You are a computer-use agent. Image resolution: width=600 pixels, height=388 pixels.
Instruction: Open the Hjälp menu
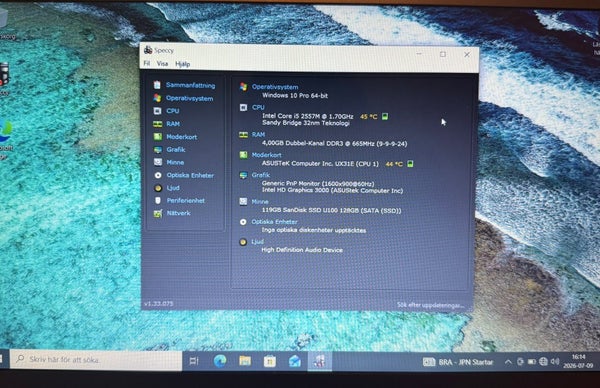[183, 64]
